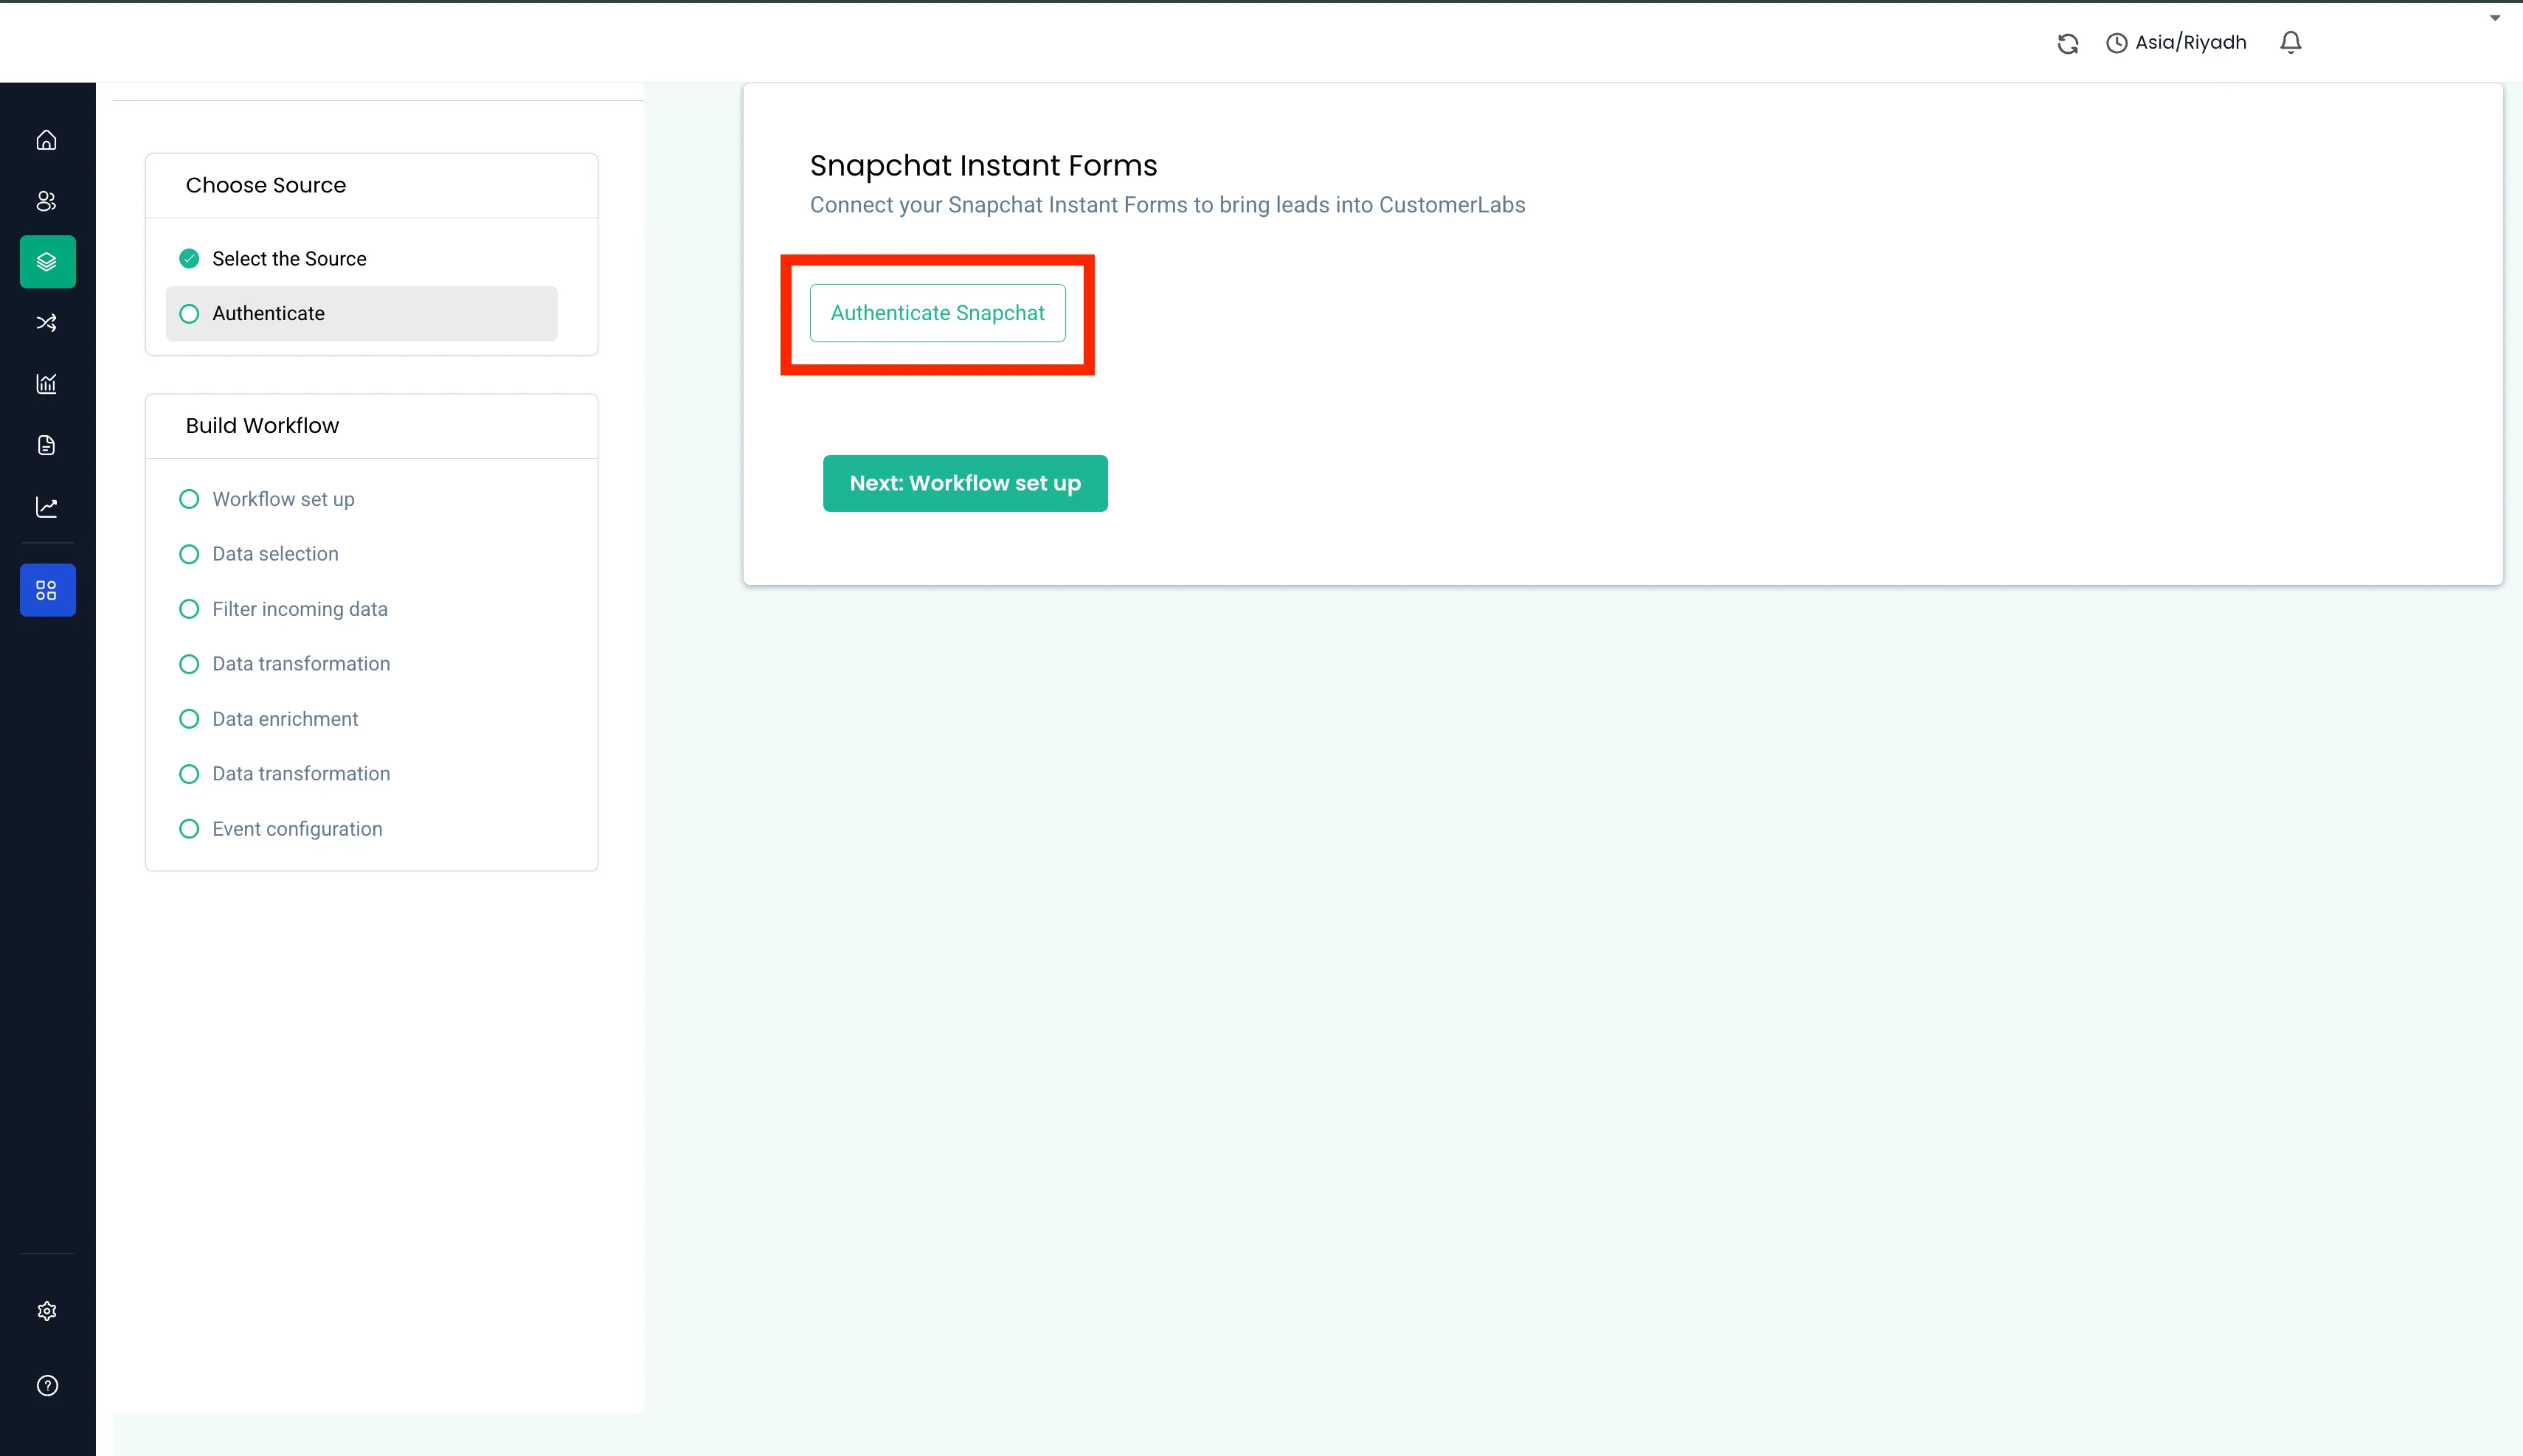Screen dimensions: 2523x1456
Task: Go to Event configuration step
Action: pos(297,829)
